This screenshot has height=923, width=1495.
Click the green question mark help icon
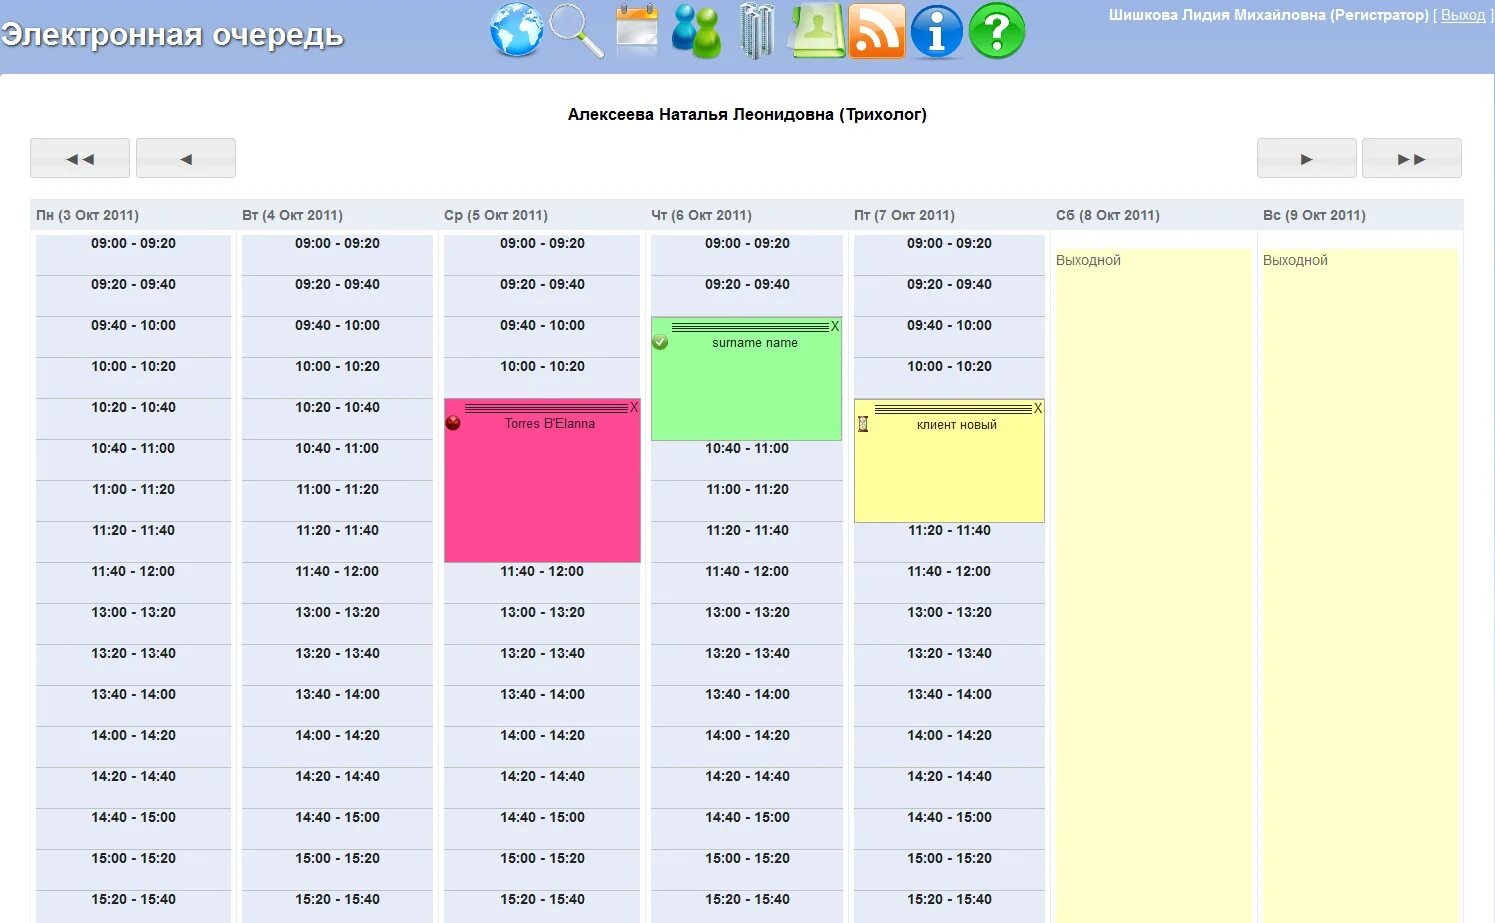point(997,31)
